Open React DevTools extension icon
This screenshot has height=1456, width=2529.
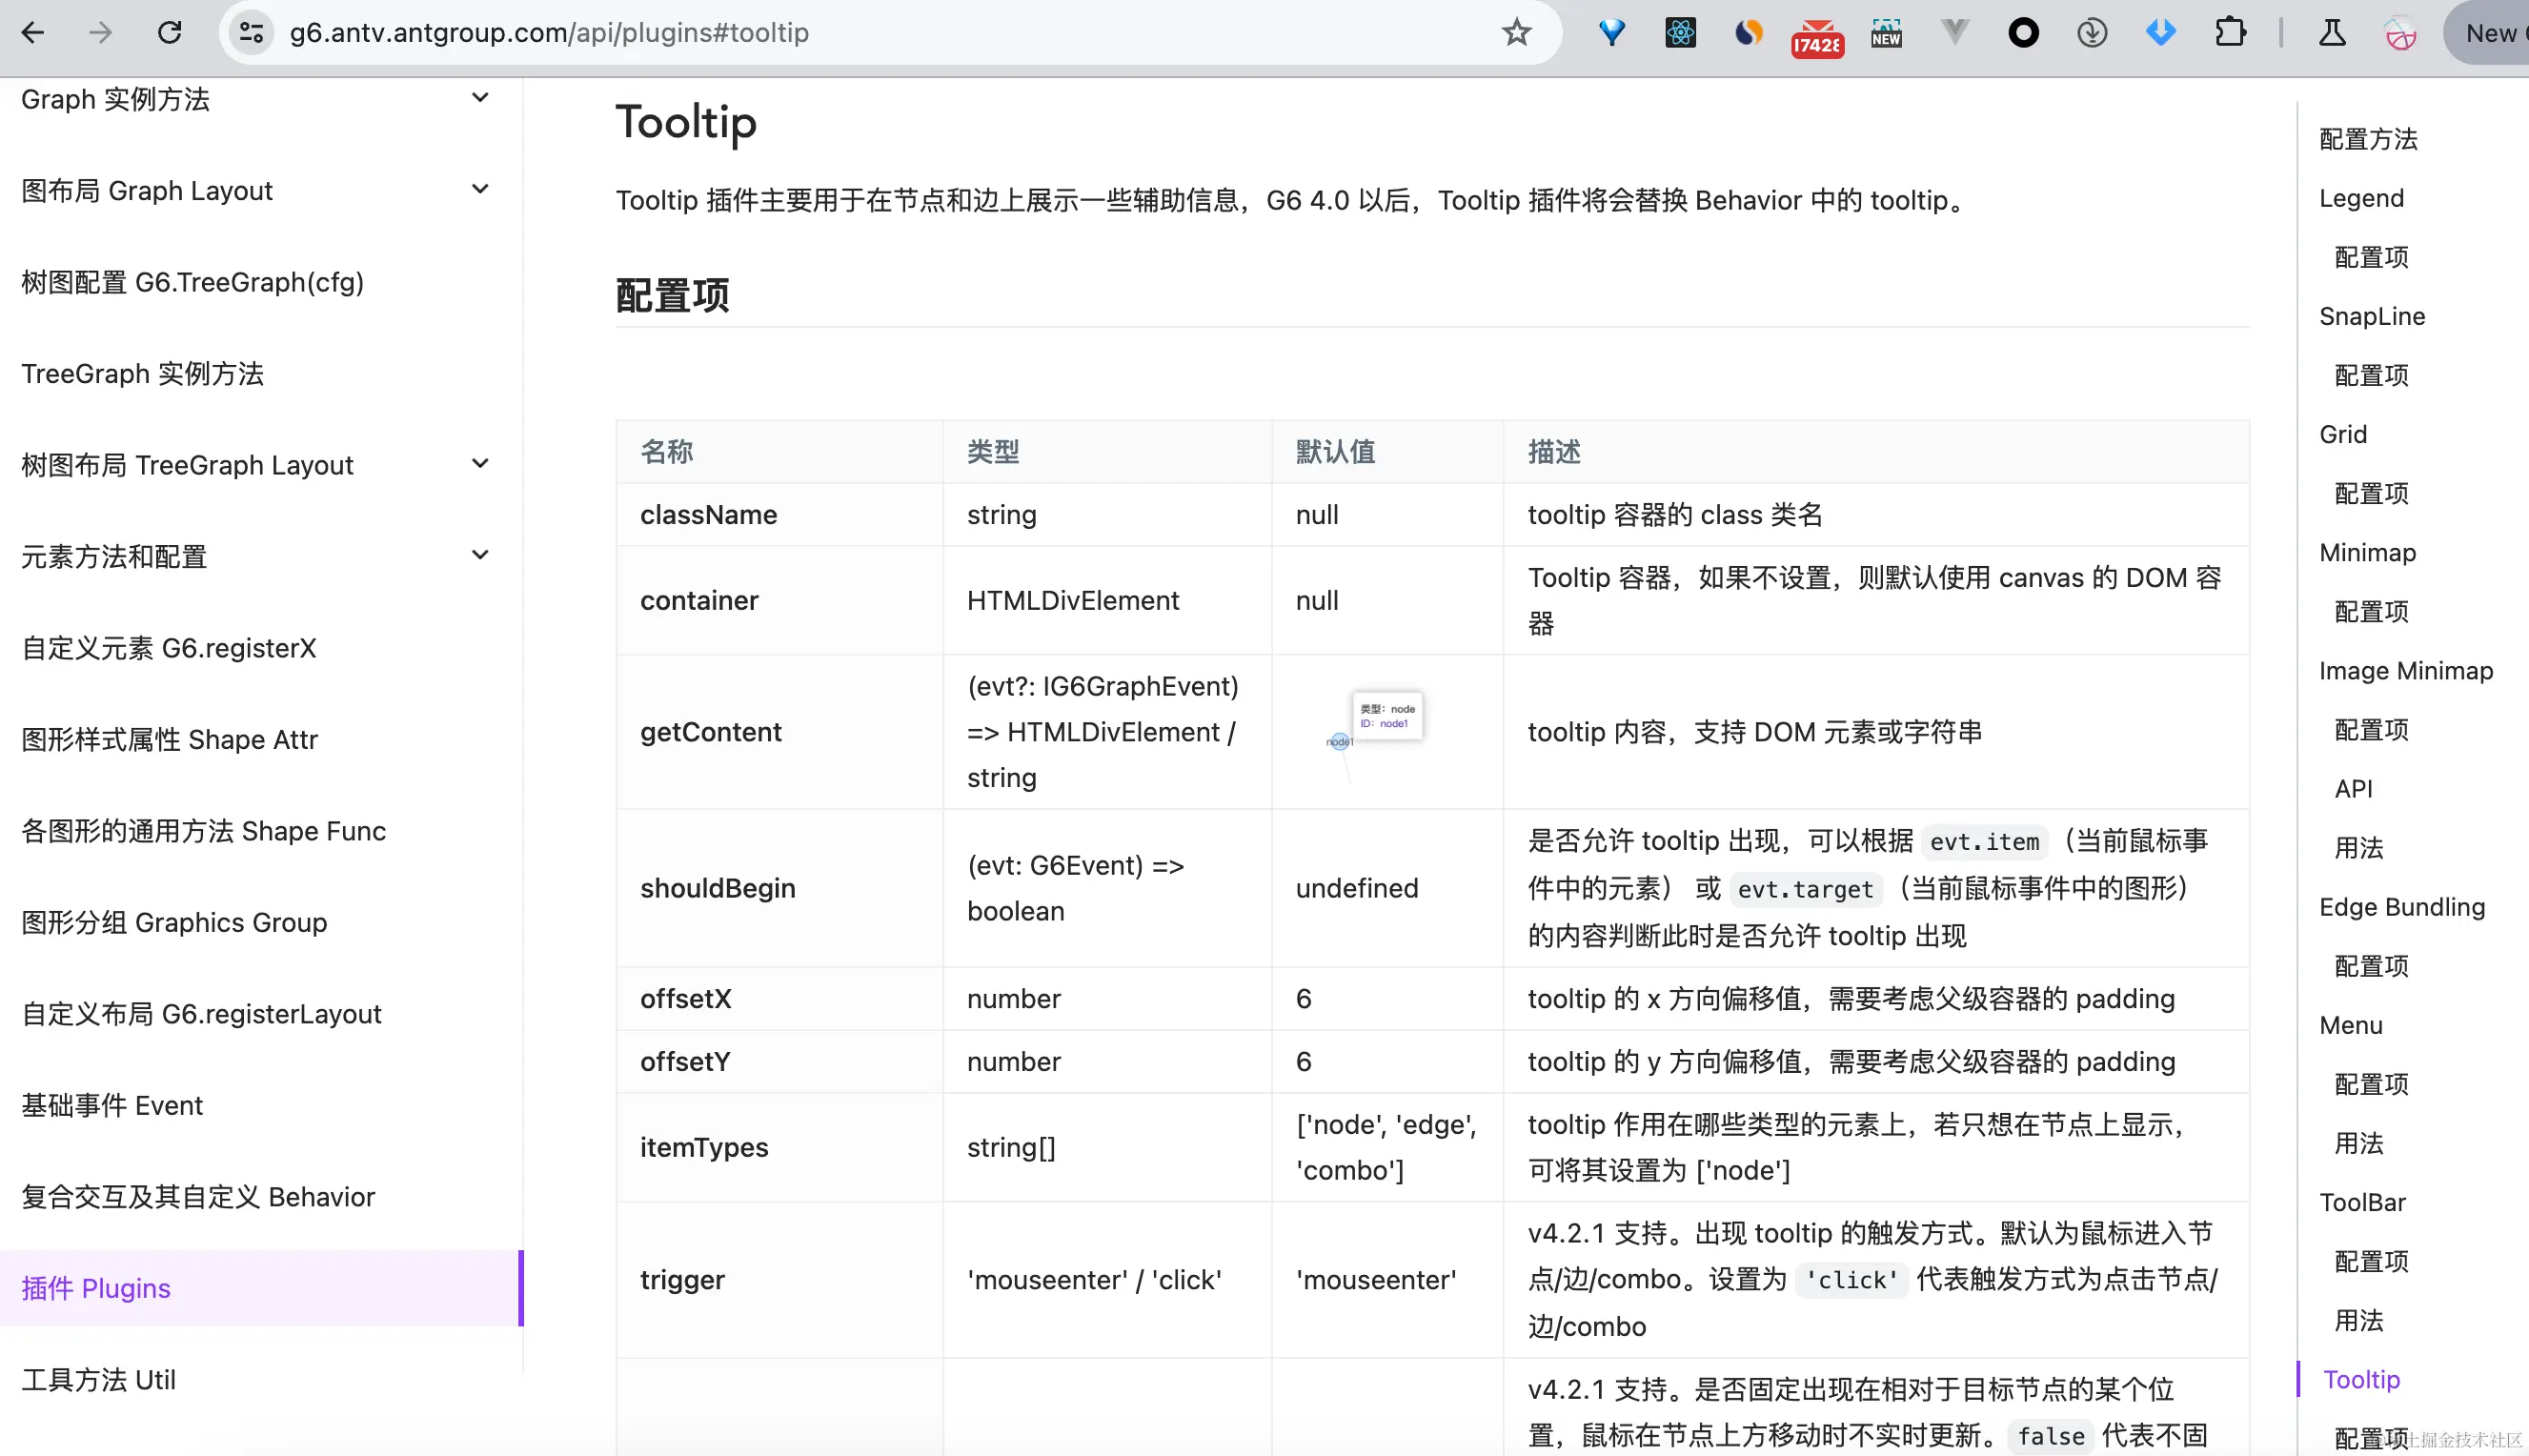click(1680, 33)
